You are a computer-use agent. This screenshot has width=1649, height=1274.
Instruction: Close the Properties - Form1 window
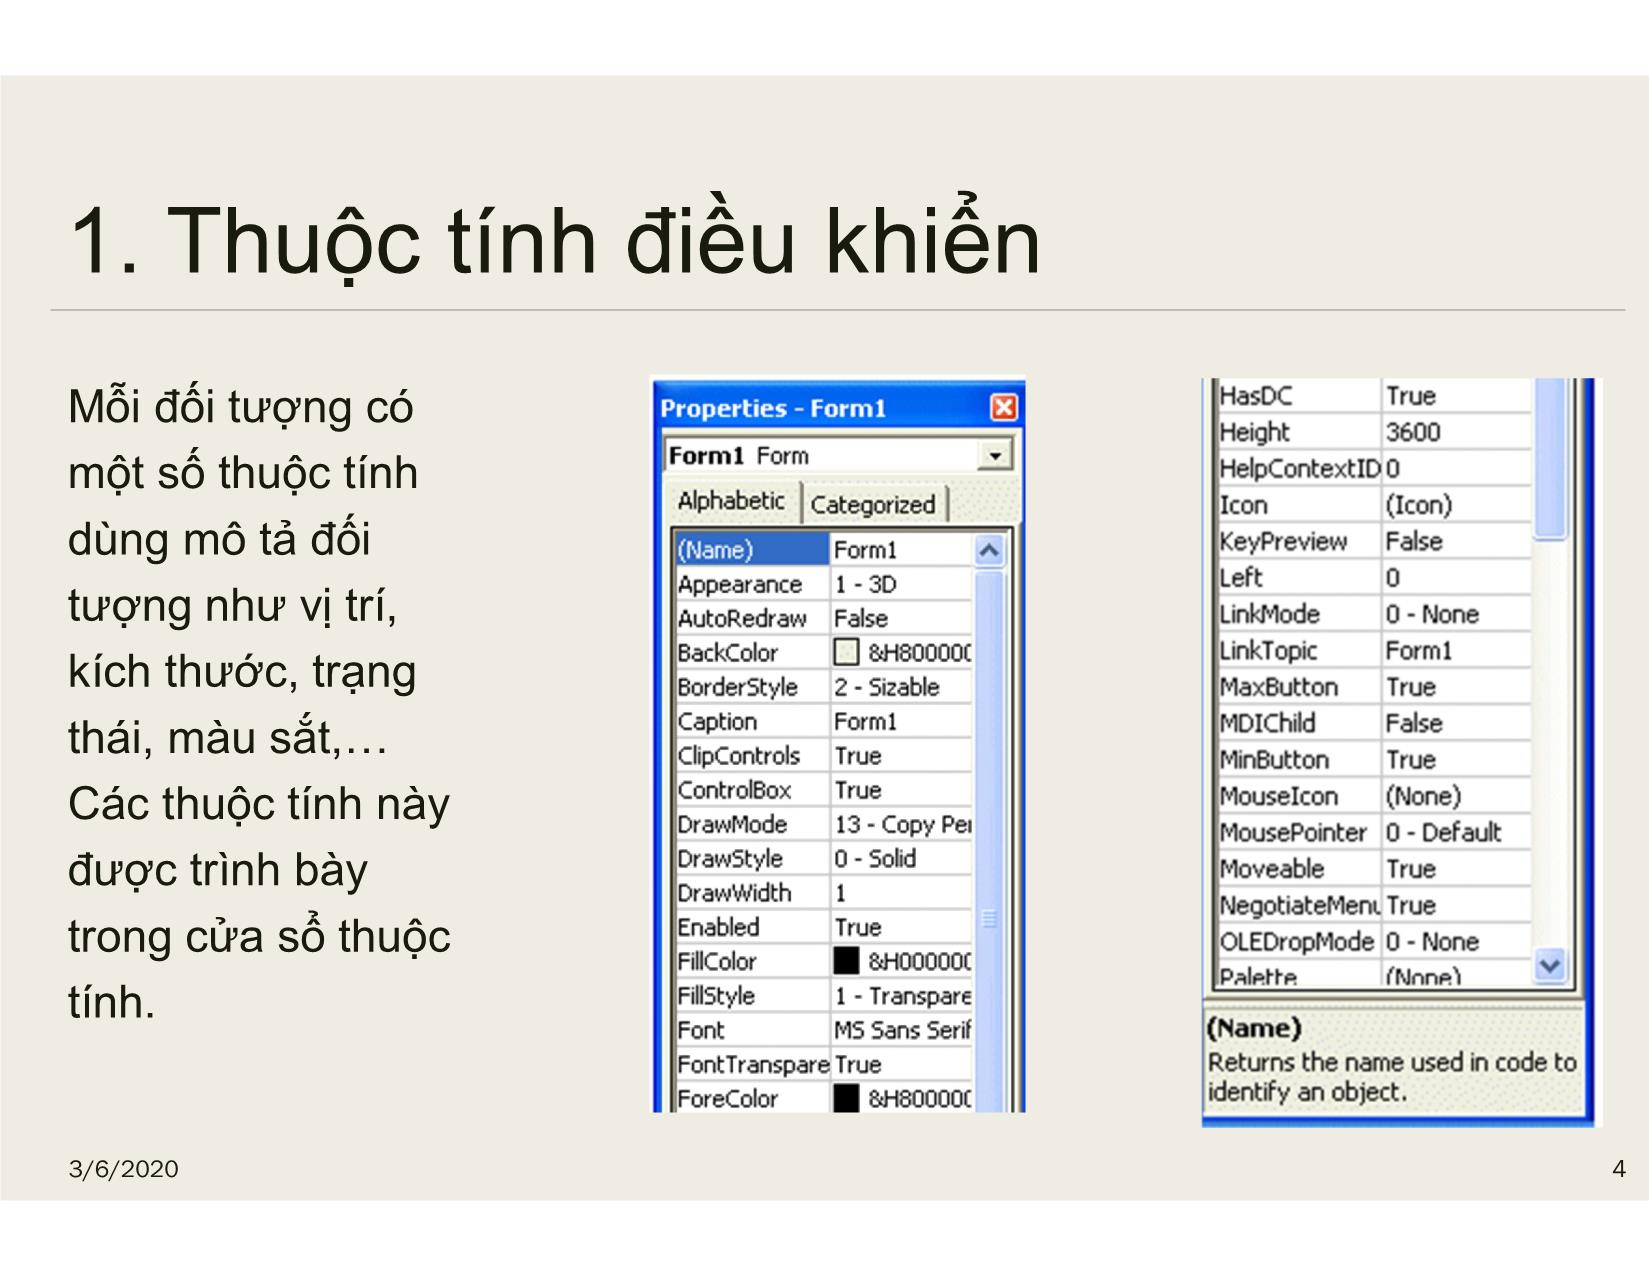[1003, 407]
